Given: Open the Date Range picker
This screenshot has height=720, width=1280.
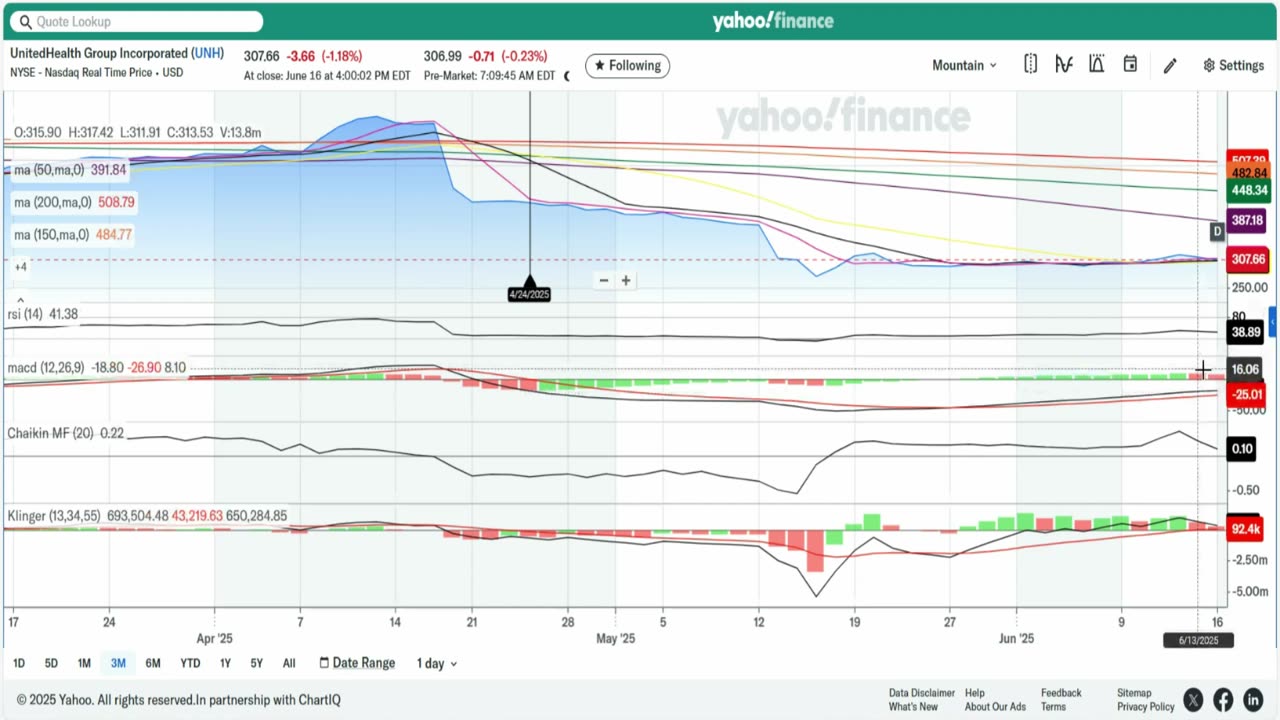Looking at the screenshot, I should pyautogui.click(x=357, y=663).
